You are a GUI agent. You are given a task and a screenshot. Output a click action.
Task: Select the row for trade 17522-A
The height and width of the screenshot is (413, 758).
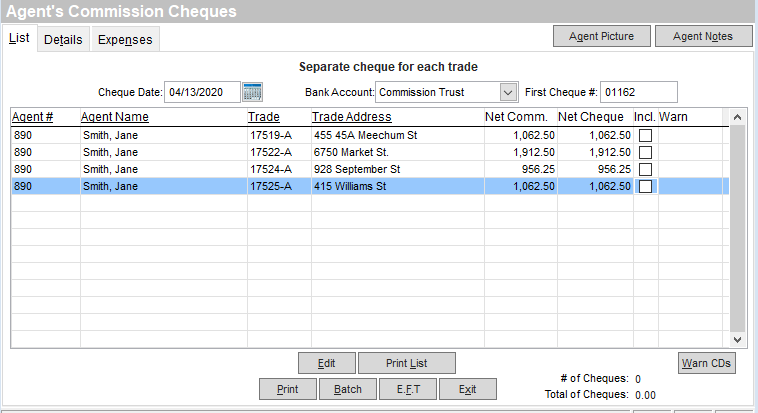coord(270,152)
